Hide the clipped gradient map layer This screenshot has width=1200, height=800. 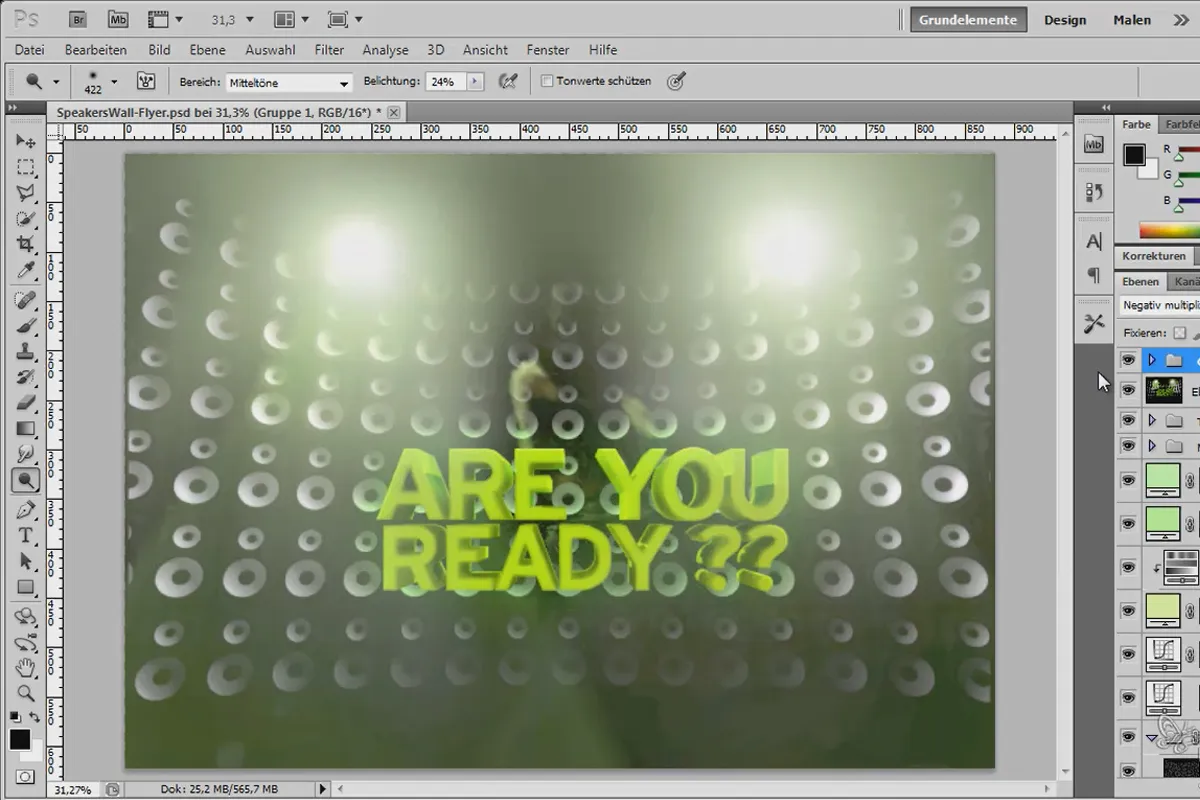[1129, 567]
